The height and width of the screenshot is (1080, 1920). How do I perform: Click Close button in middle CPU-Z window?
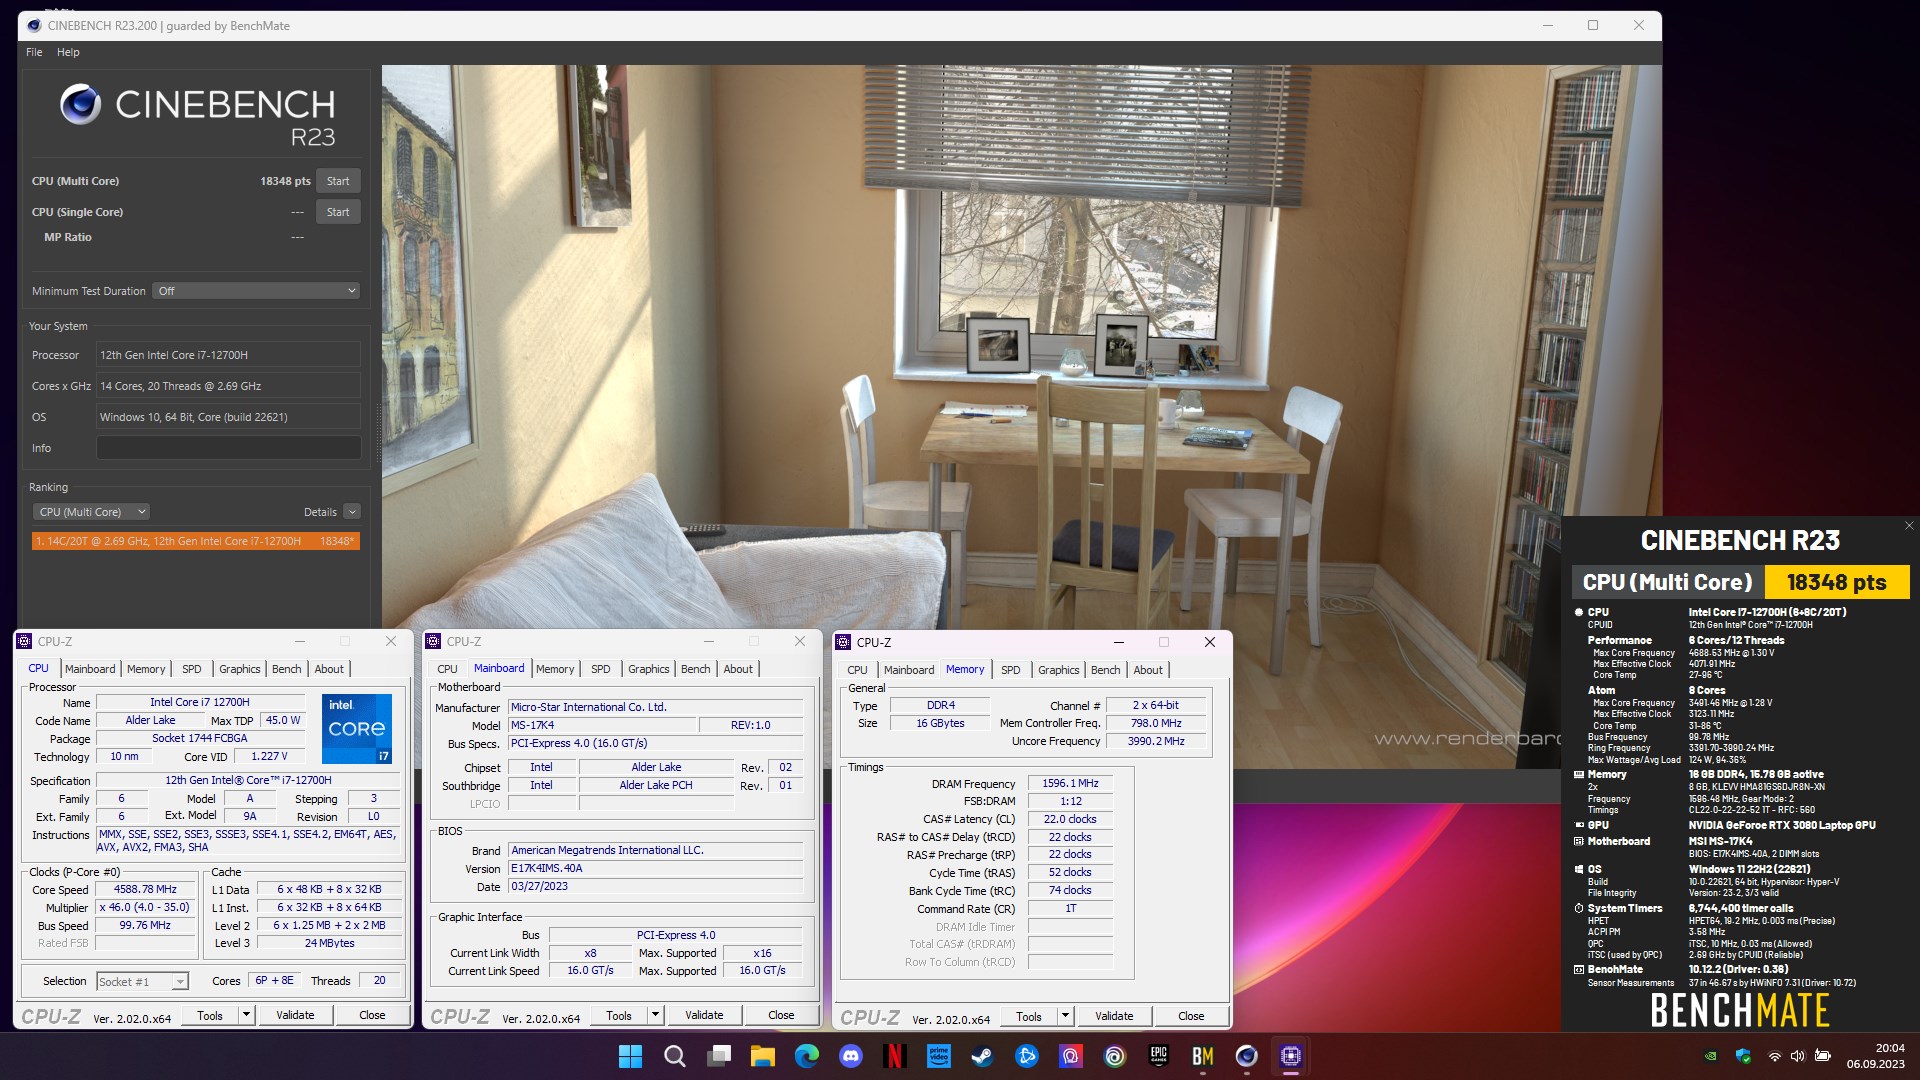click(x=781, y=1015)
